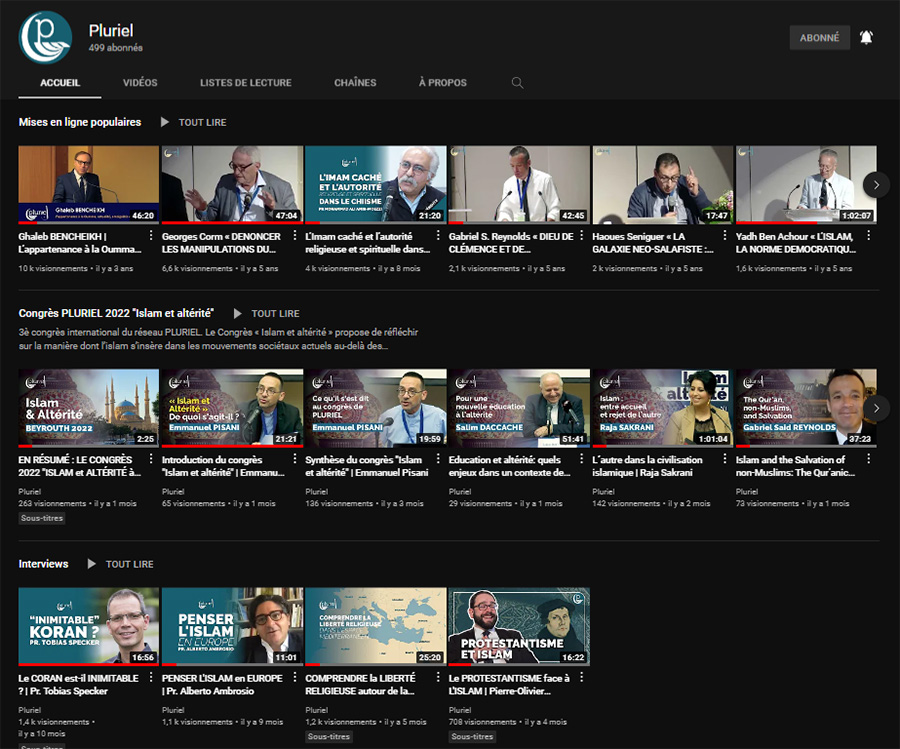This screenshot has width=900, height=749.
Task: Open options menu for Le CORAN est-il INIMITABLE
Action: (151, 677)
